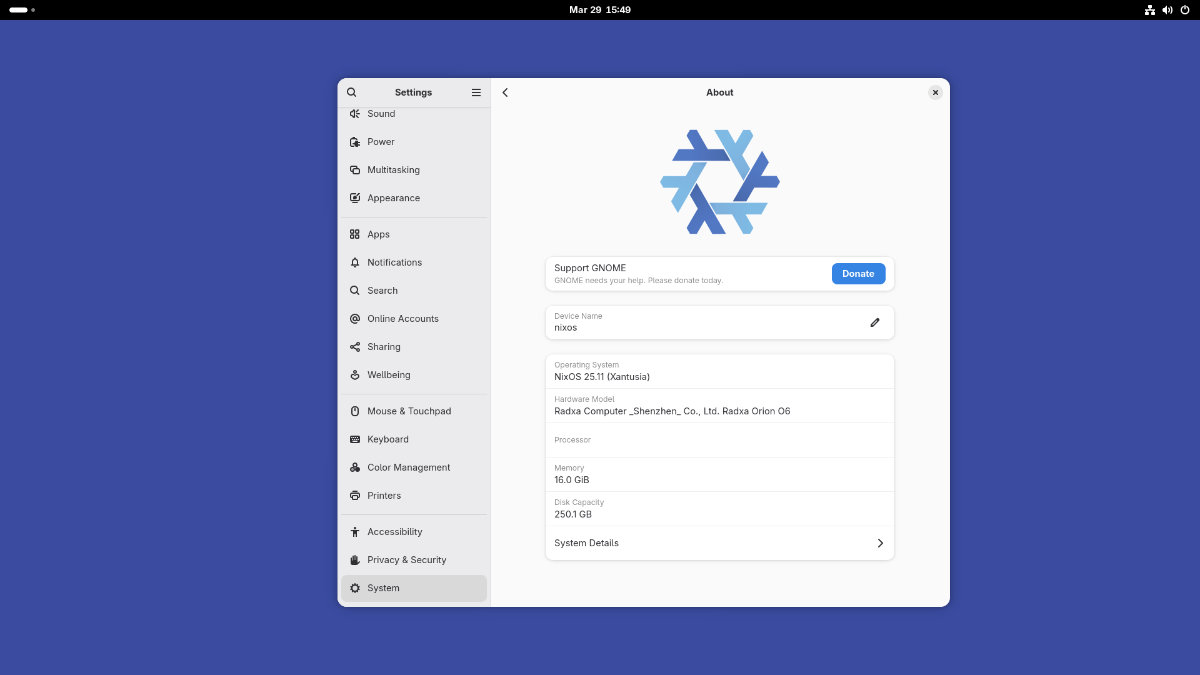Edit device name with pencil icon
Image resolution: width=1200 pixels, height=675 pixels.
pyautogui.click(x=875, y=322)
